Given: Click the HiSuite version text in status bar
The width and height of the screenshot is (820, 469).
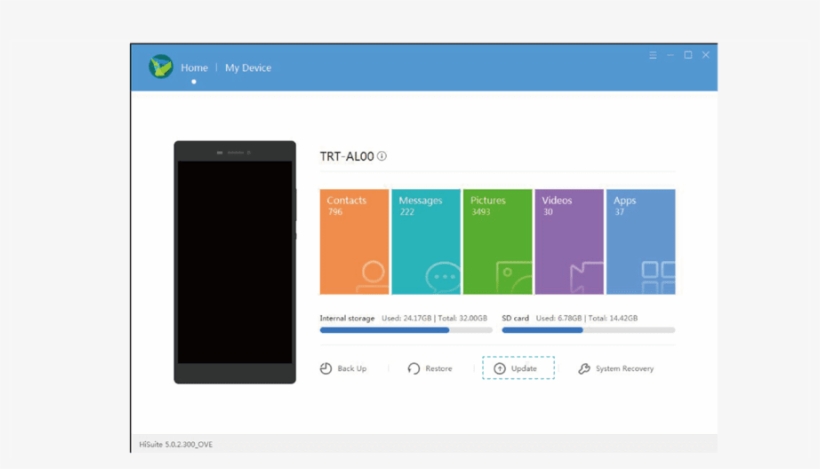Looking at the screenshot, I should pyautogui.click(x=176, y=444).
